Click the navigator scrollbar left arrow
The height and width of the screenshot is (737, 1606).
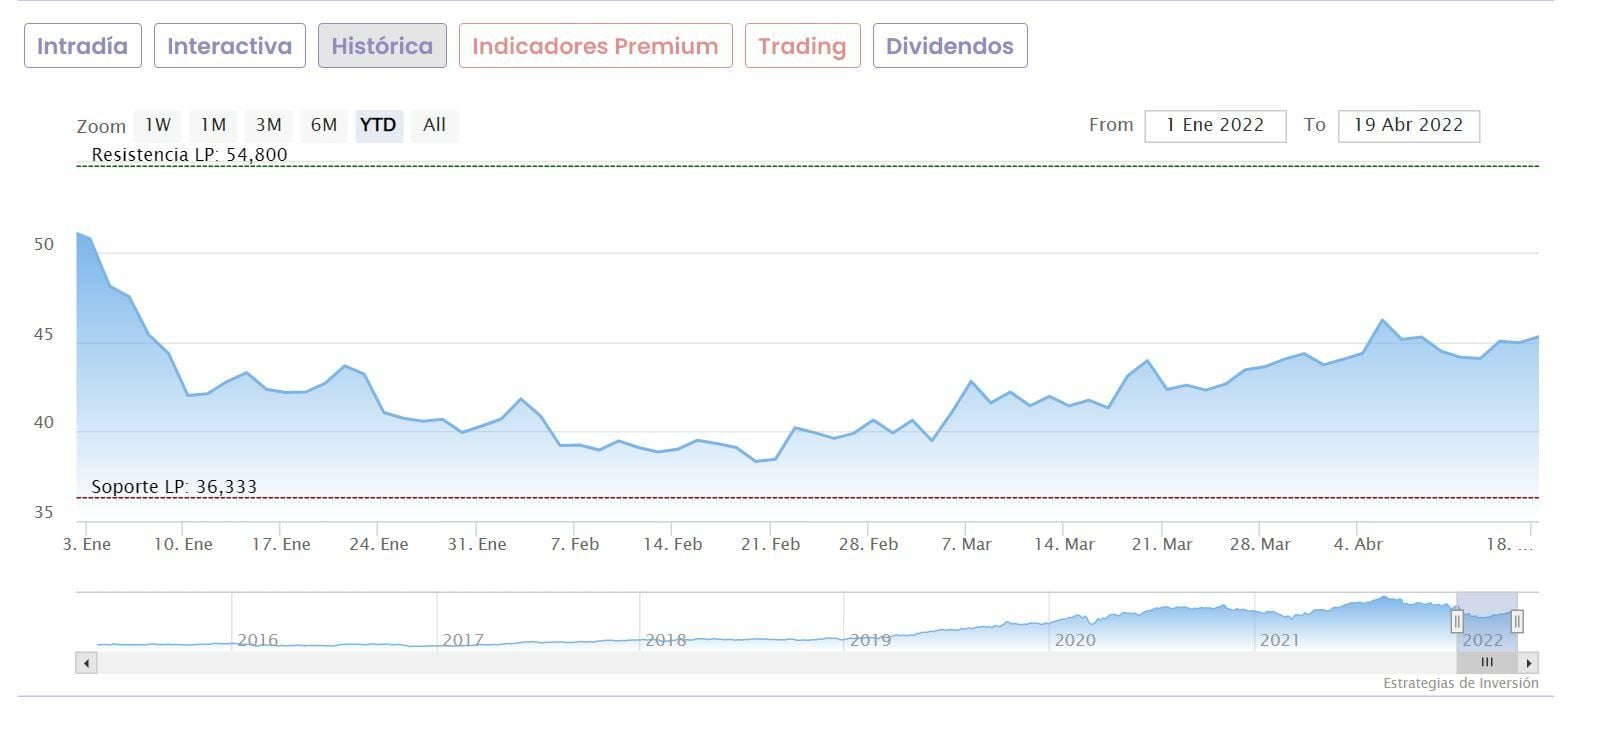[87, 663]
